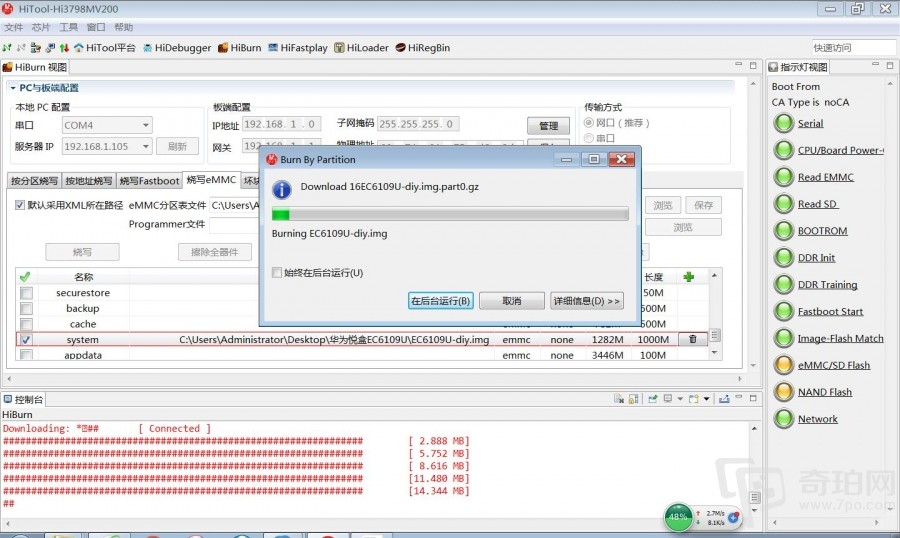Open the 芯片 menu
This screenshot has height=538, width=900.
41,27
